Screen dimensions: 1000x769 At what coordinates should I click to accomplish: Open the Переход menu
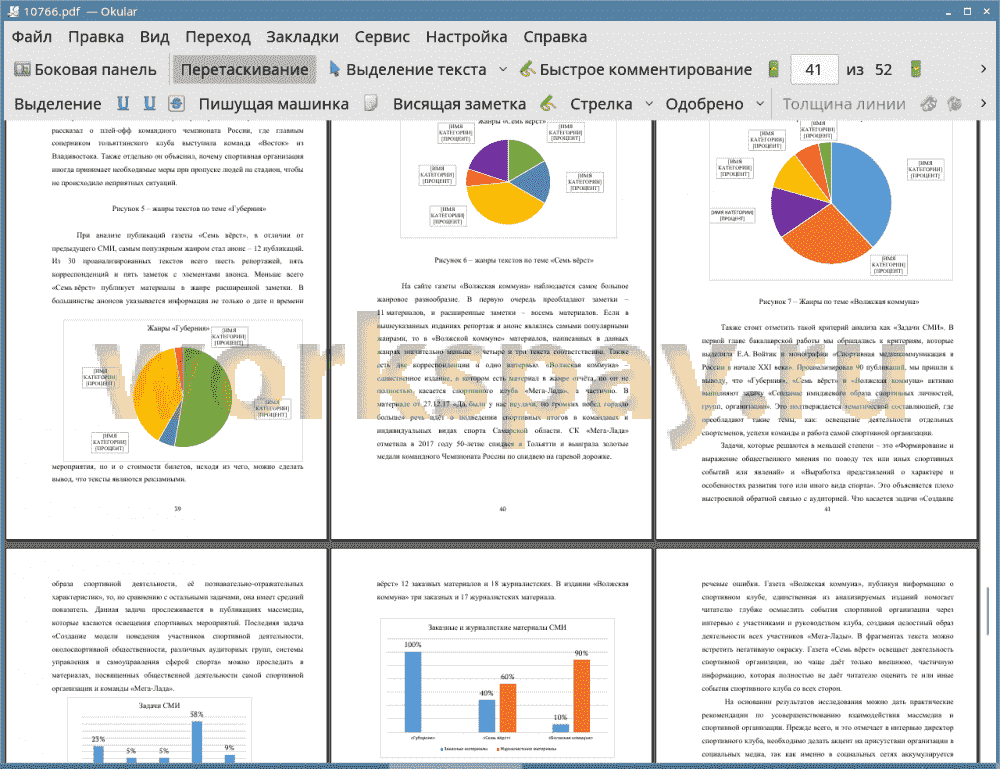217,37
